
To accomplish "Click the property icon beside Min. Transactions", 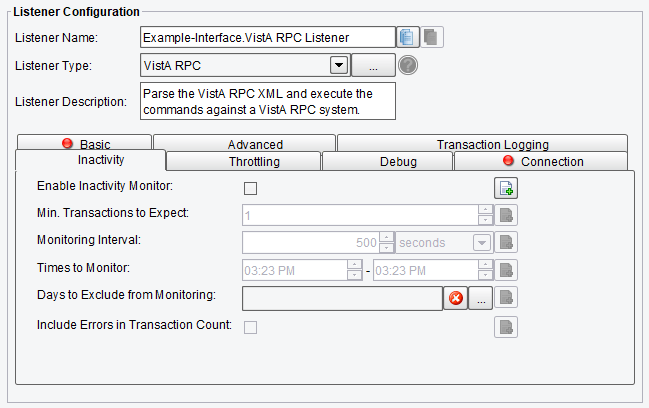I will [x=506, y=215].
